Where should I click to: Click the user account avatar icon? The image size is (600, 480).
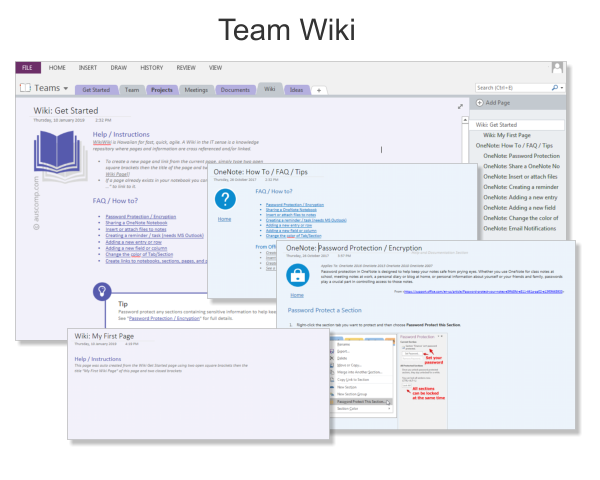tap(557, 68)
